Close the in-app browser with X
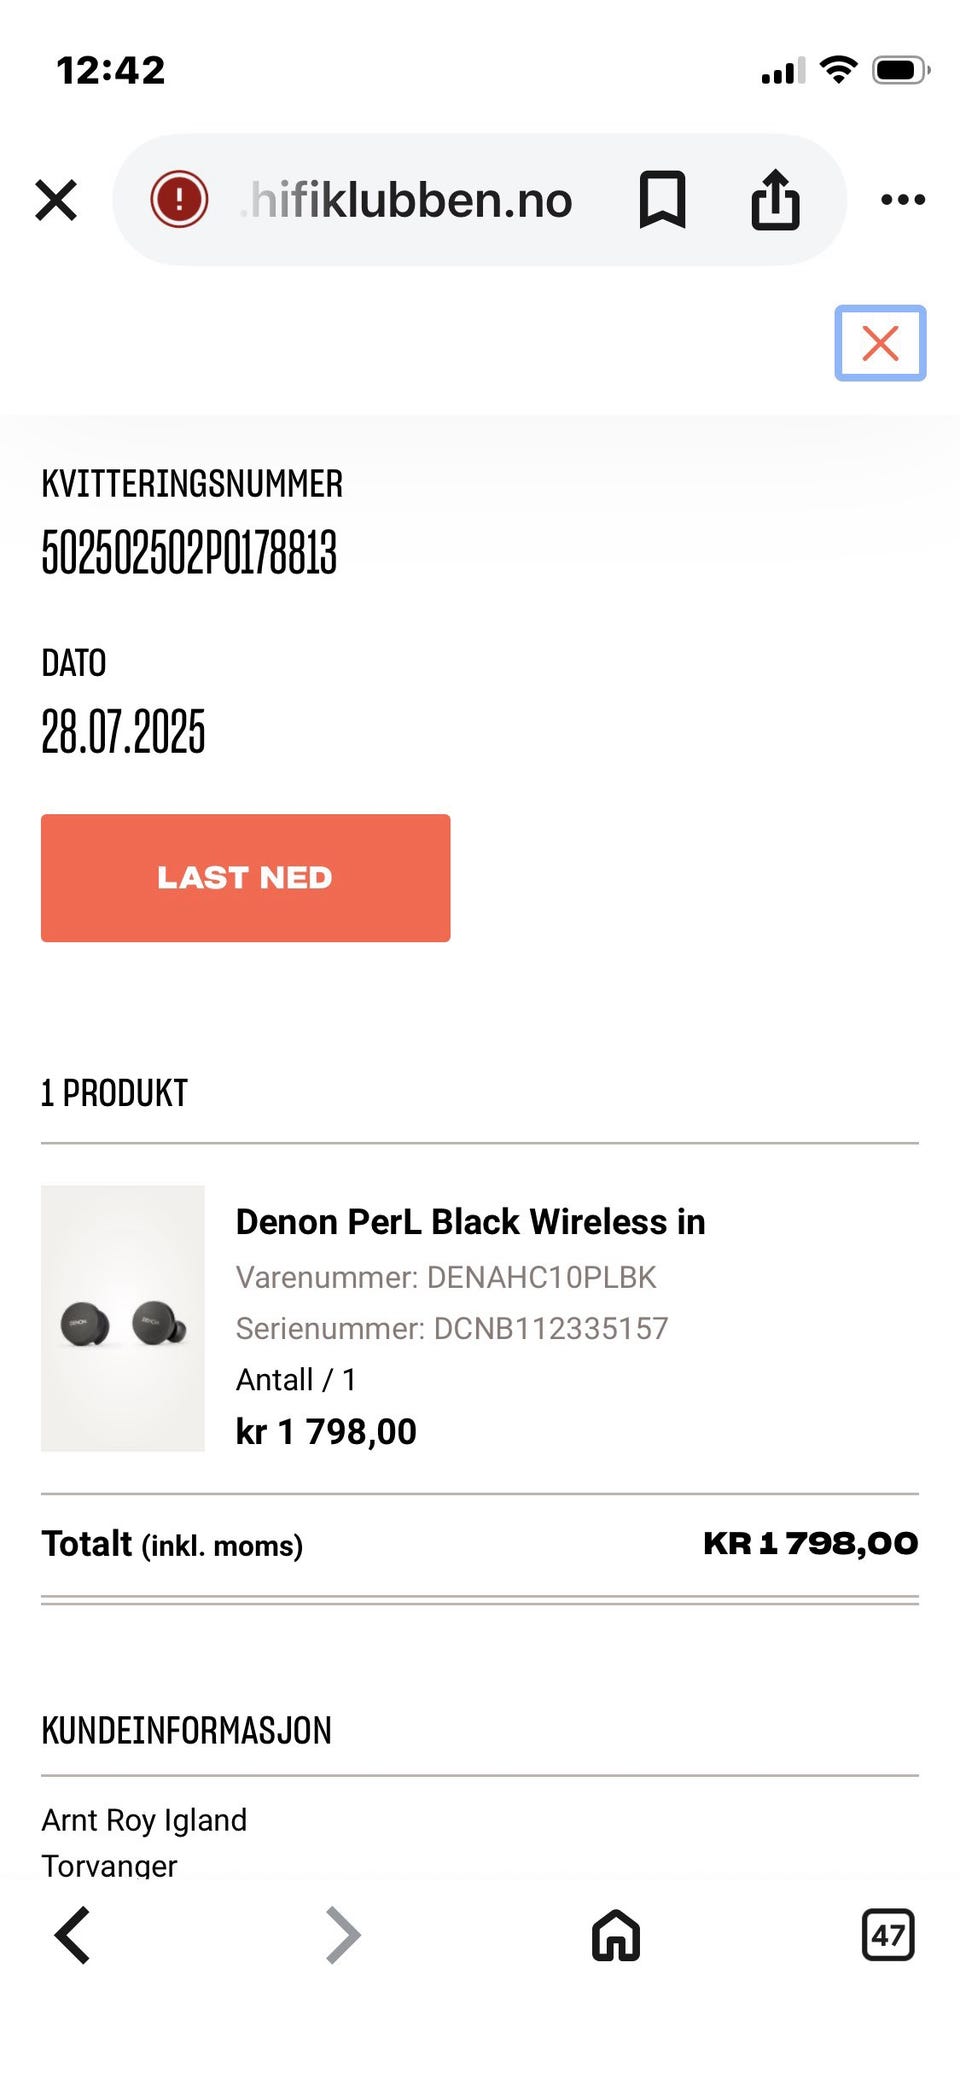Image resolution: width=960 pixels, height=2079 pixels. (x=56, y=200)
